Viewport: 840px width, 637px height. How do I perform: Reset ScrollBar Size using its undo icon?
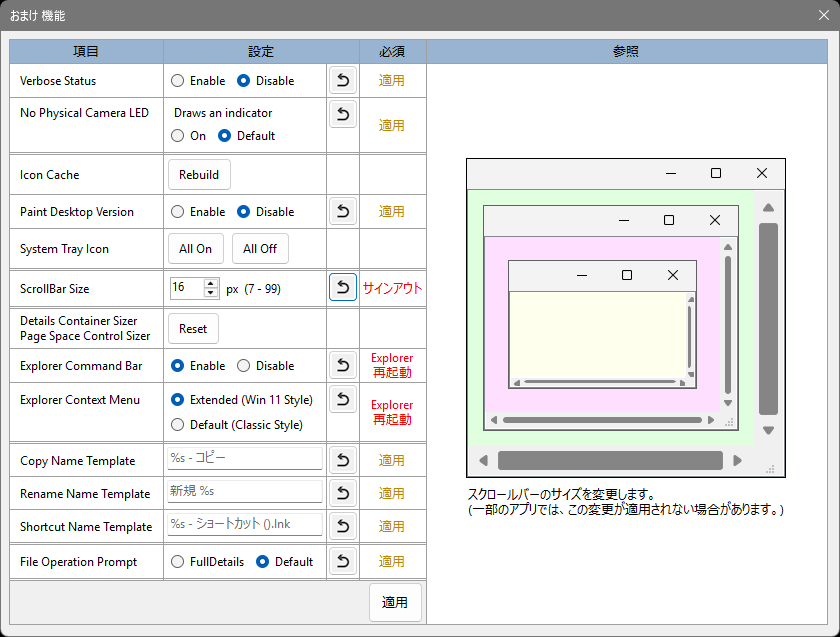(343, 287)
